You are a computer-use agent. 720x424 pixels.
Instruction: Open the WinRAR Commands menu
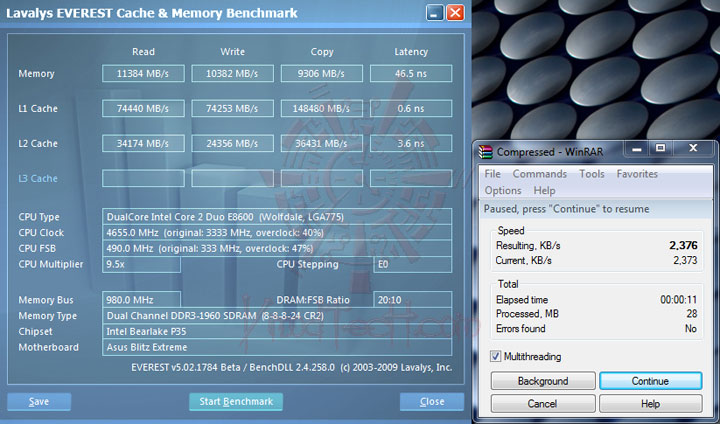coord(540,174)
